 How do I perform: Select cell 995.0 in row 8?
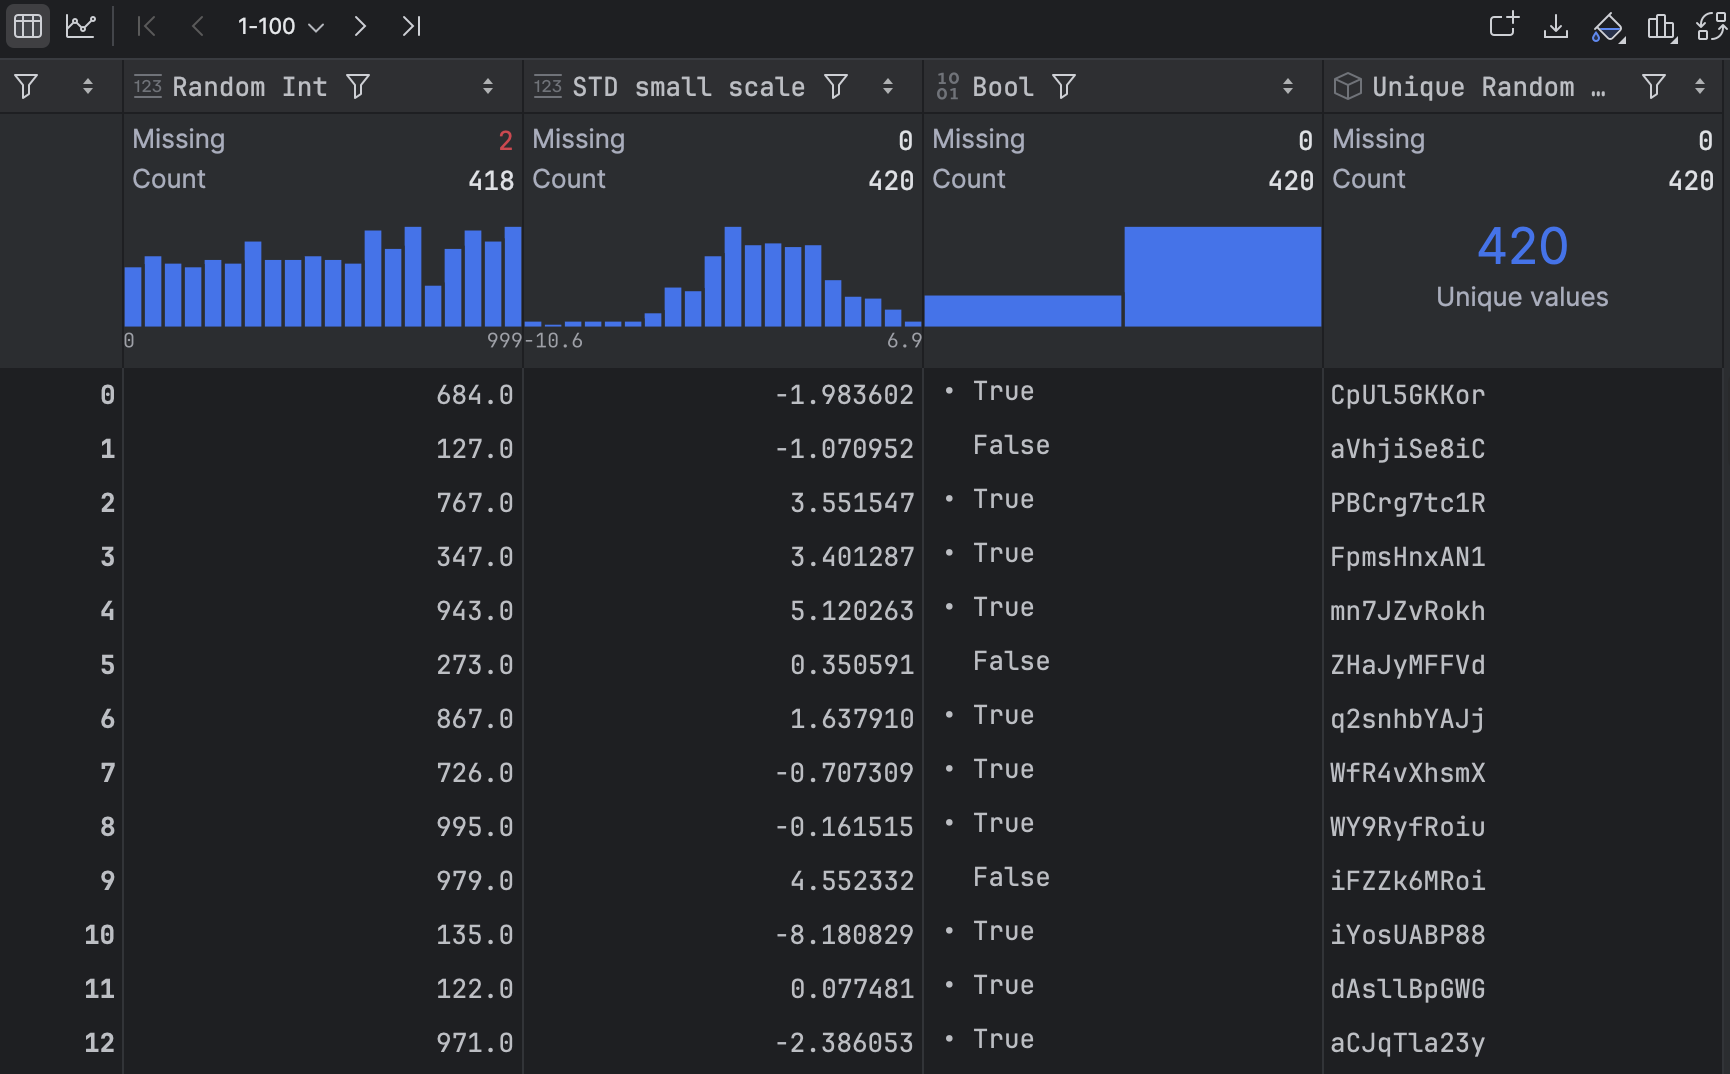pos(323,827)
